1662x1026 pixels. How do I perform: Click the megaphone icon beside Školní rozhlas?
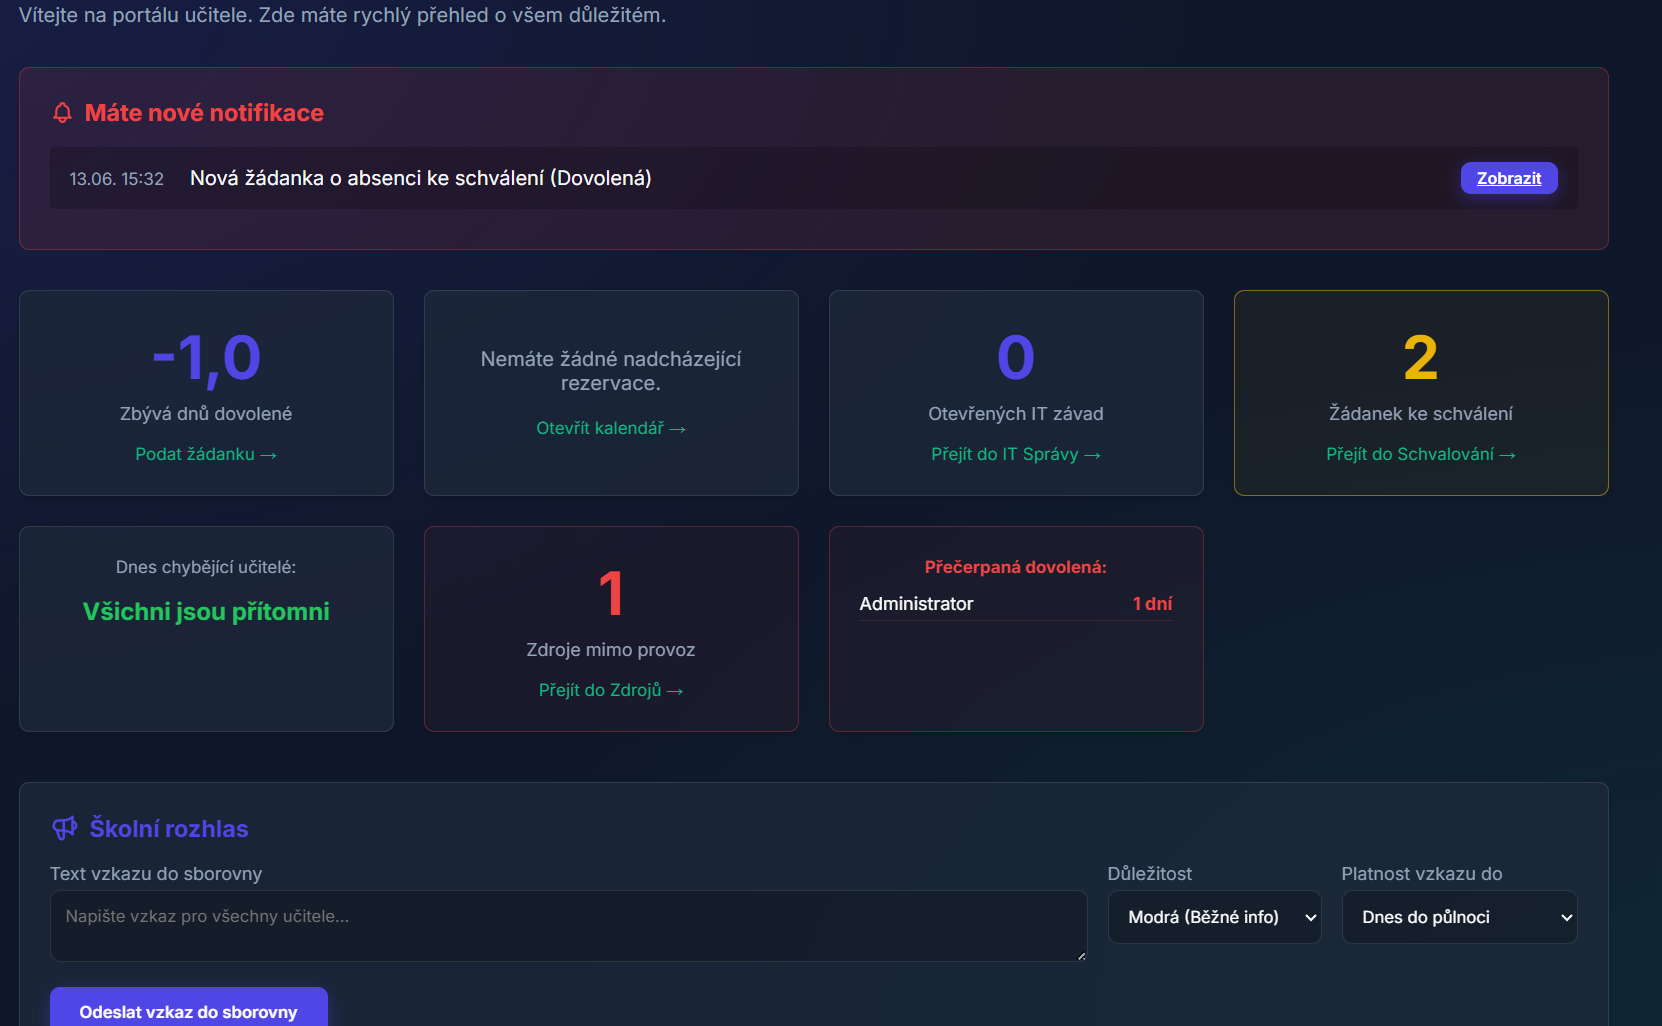[x=65, y=828]
